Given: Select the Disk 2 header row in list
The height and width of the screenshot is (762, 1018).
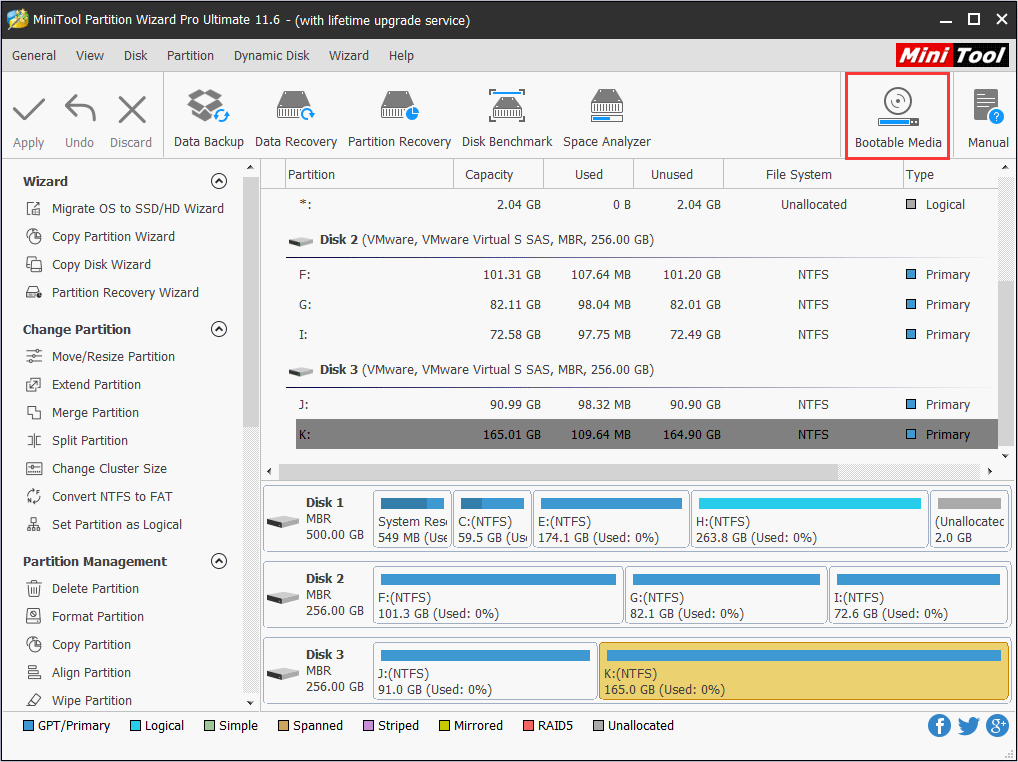Looking at the screenshot, I should [641, 240].
